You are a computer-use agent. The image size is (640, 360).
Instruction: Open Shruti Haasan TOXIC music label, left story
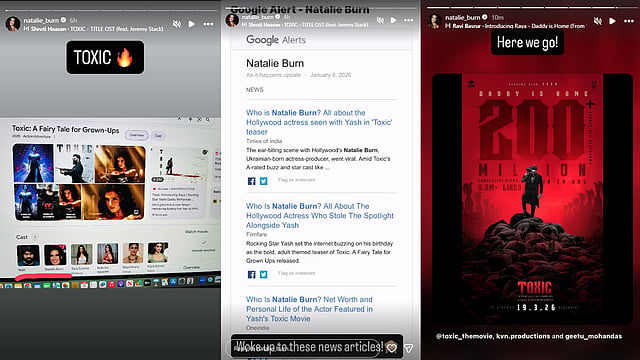point(94,29)
